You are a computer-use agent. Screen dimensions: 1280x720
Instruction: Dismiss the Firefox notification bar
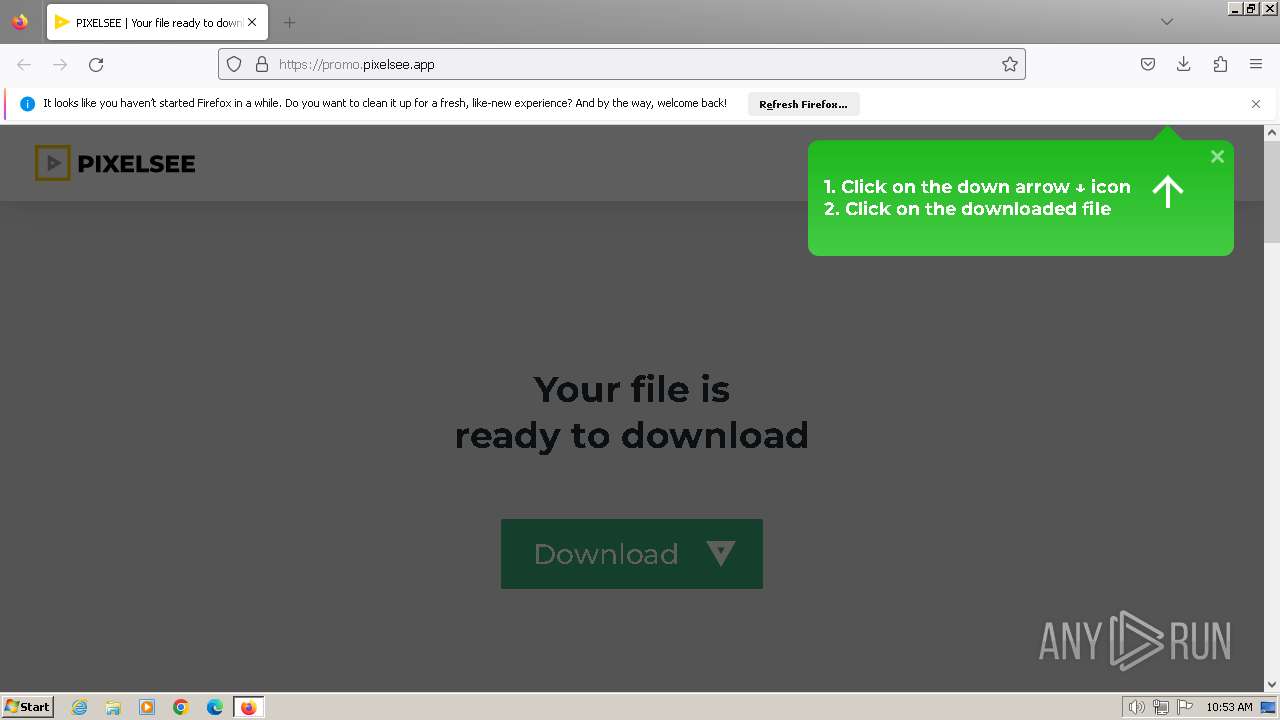click(x=1256, y=104)
